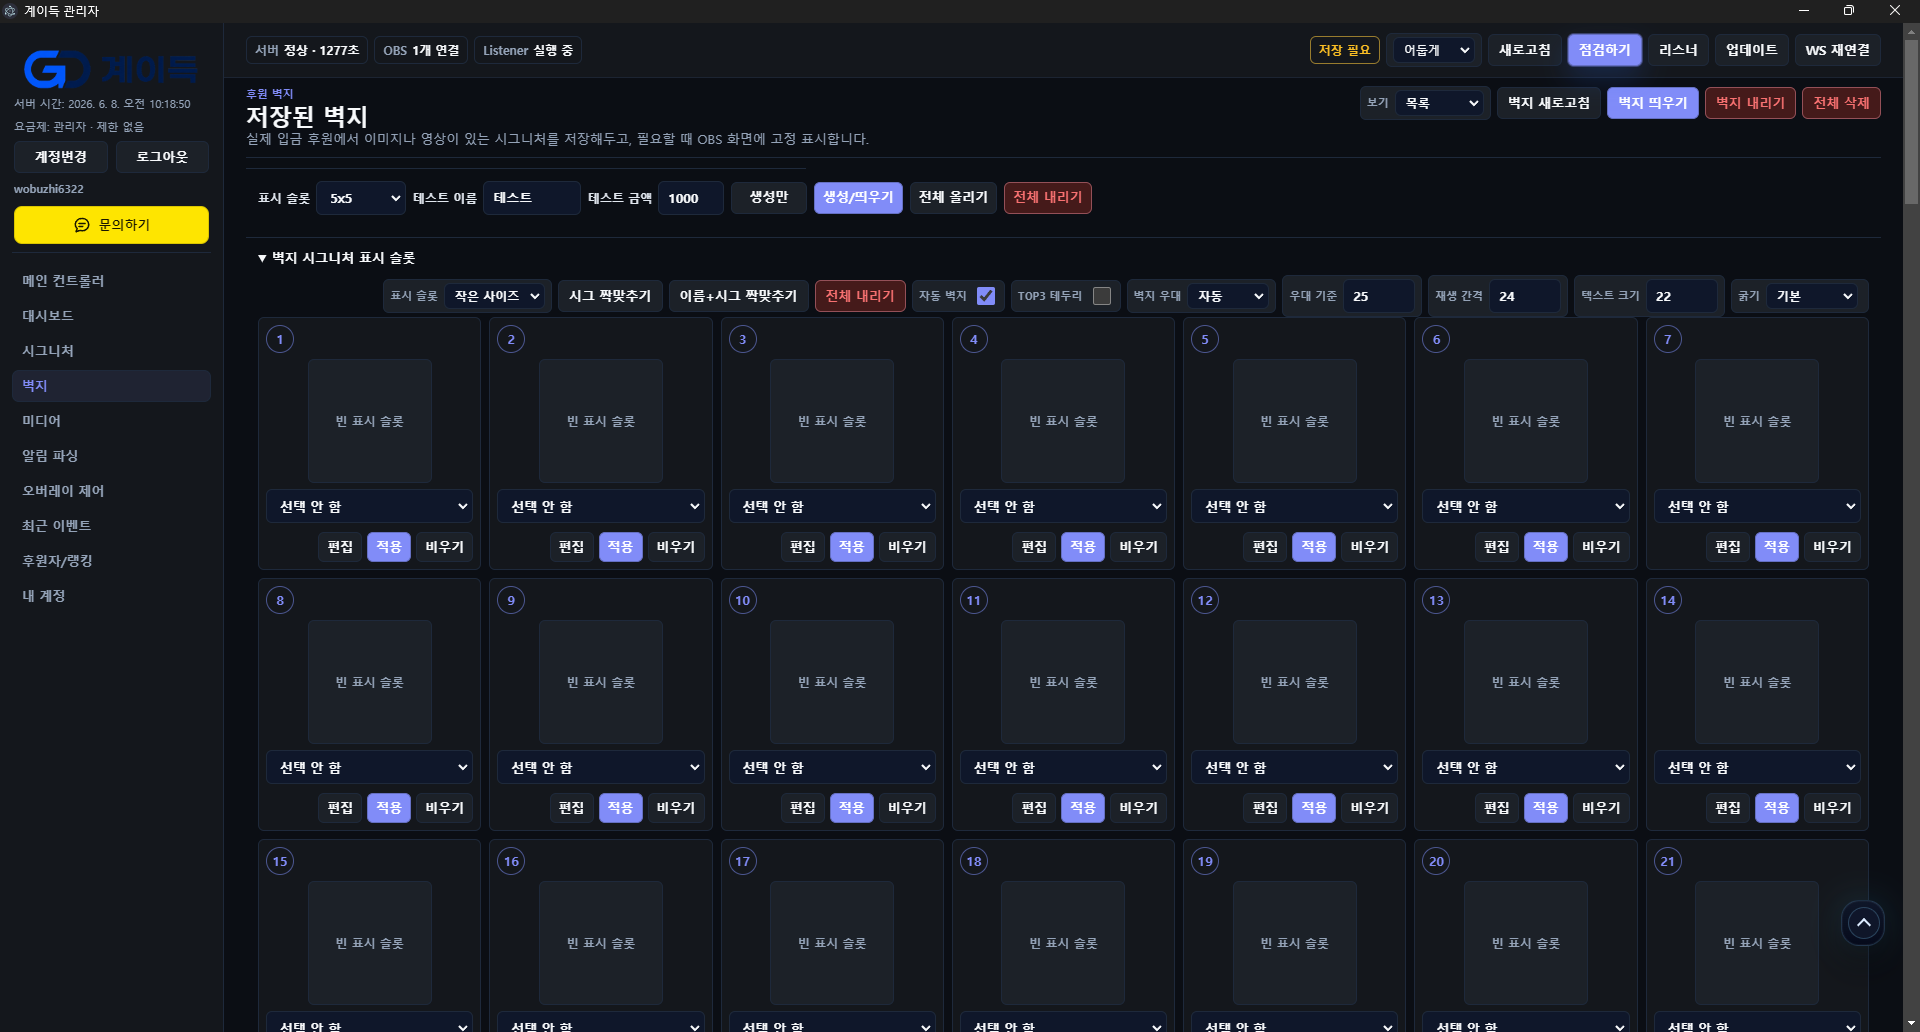
Task: Open 내 계정 in the sidebar
Action: click(x=111, y=596)
